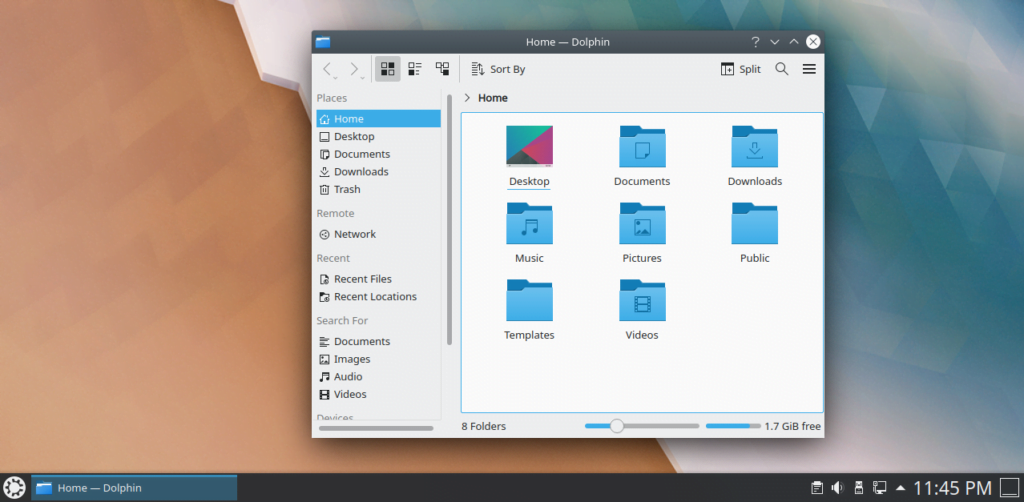Screen dimensions: 1024x502
Task: Switch to Icons view mode
Action: [x=387, y=69]
